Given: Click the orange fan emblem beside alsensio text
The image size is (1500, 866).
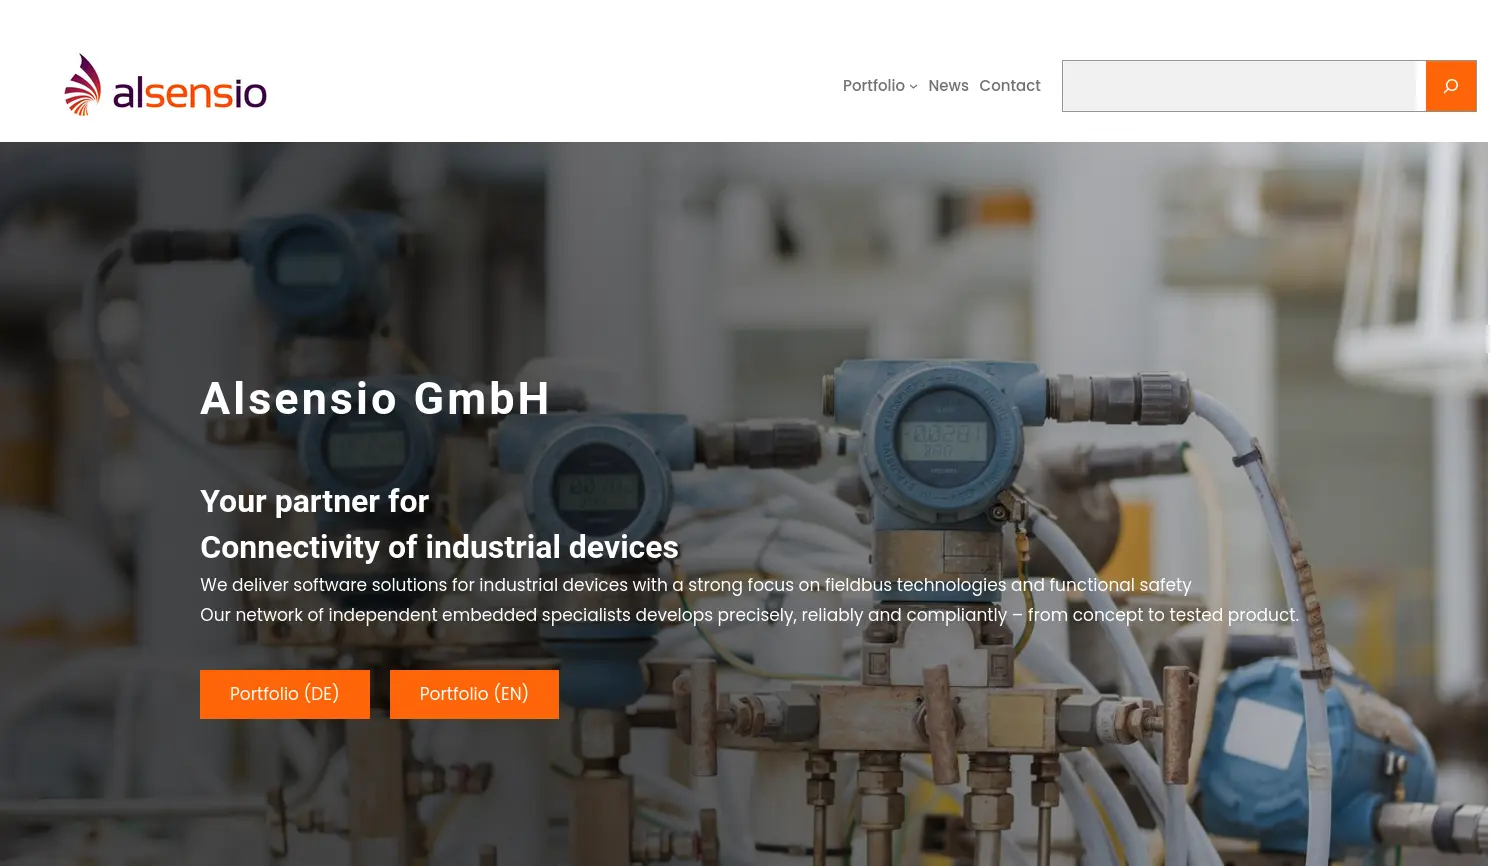Looking at the screenshot, I should [x=83, y=84].
